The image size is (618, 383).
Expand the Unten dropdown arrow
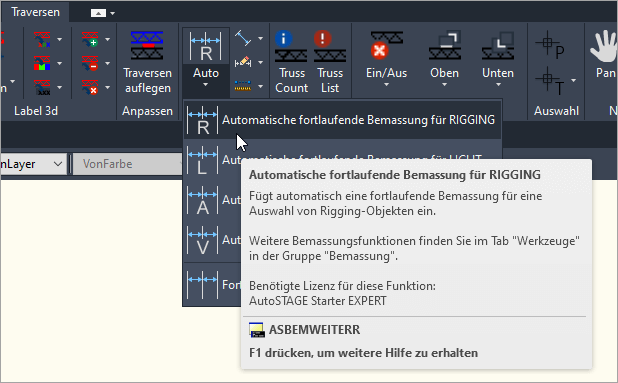[x=498, y=85]
